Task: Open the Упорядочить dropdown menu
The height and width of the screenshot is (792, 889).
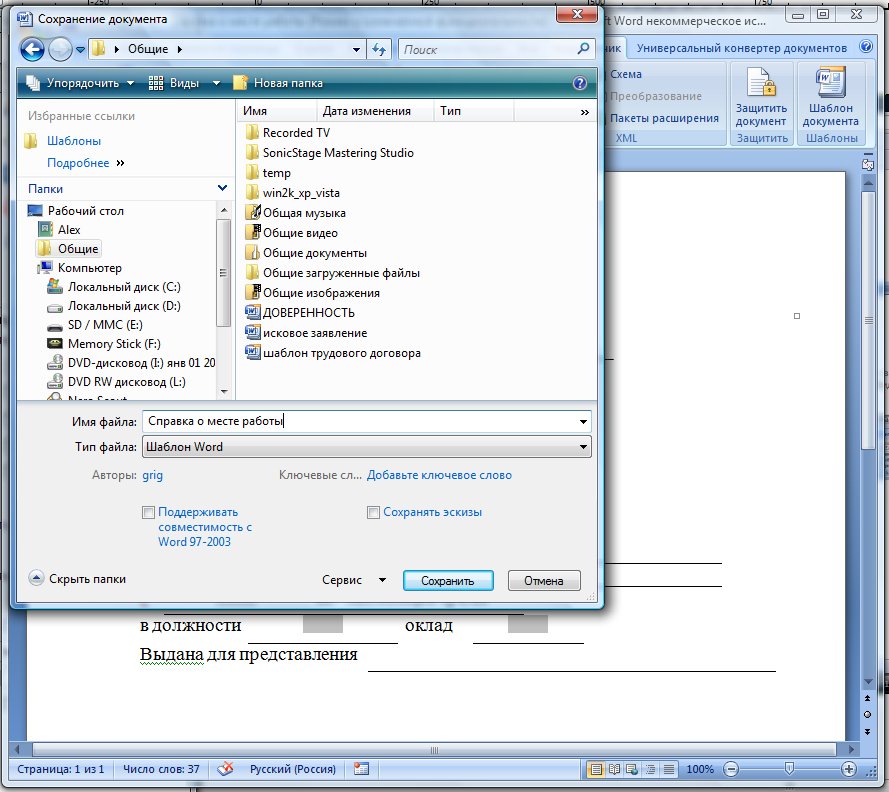Action: (x=130, y=83)
